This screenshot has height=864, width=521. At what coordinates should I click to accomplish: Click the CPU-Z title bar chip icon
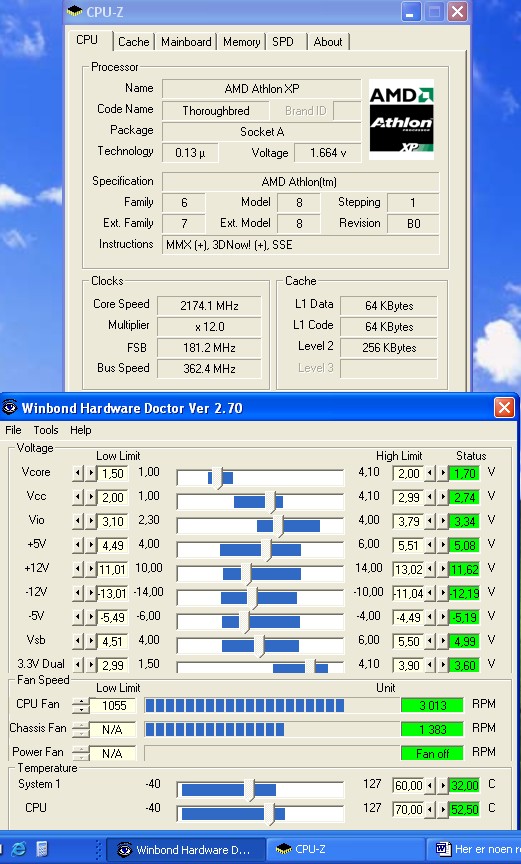tap(75, 10)
